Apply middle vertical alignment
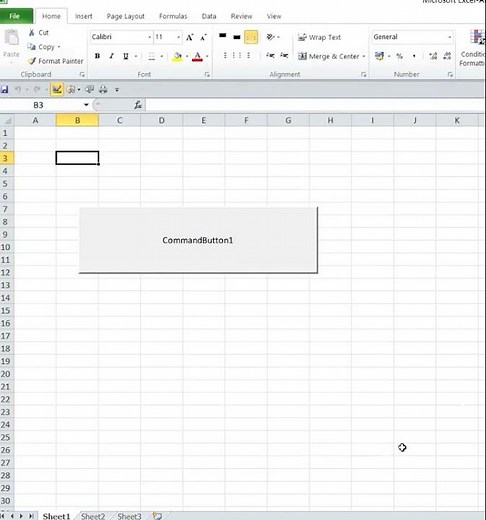Viewport: 486px width, 520px height. pos(237,37)
